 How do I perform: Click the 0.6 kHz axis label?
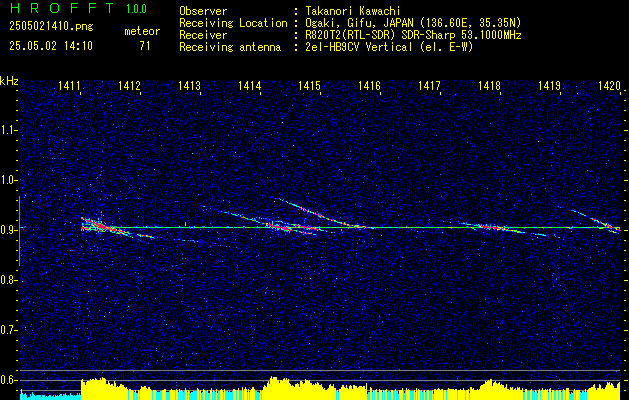7,380
